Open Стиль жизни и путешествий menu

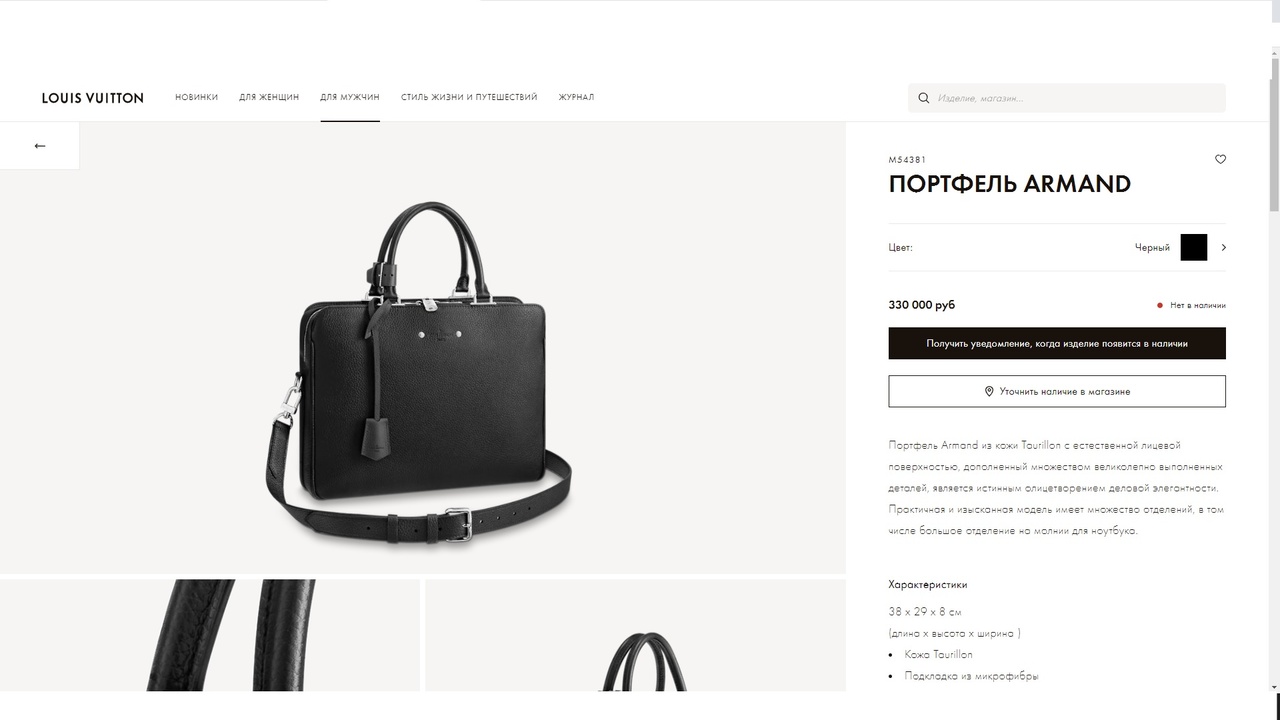coord(469,98)
